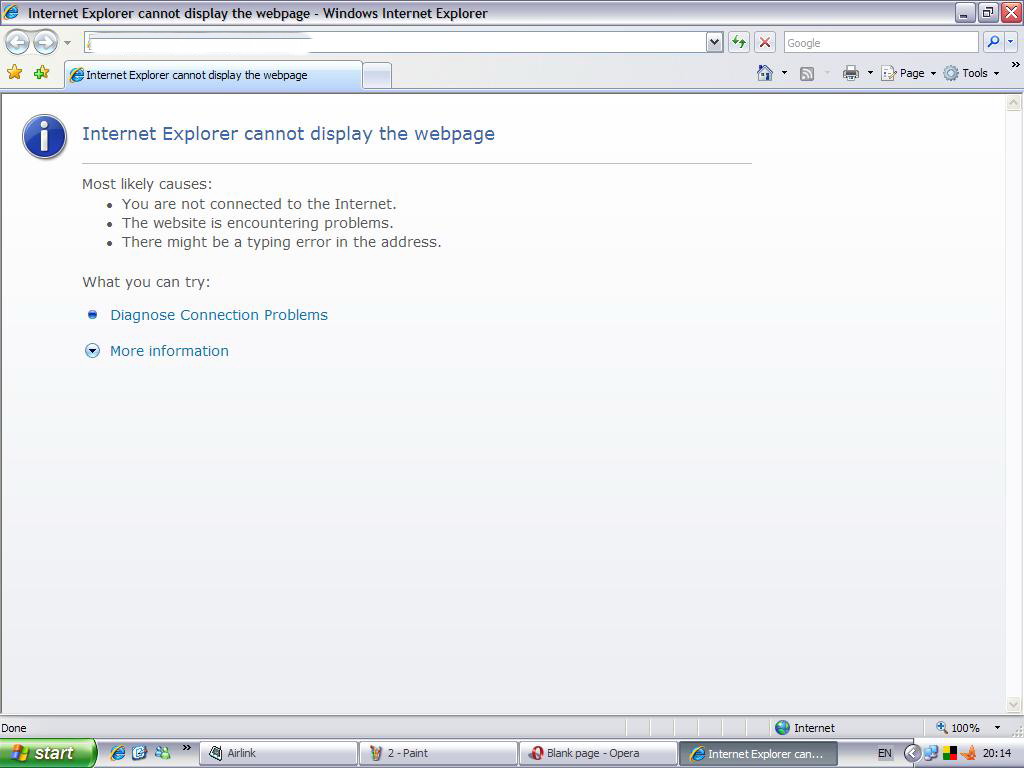Image resolution: width=1024 pixels, height=768 pixels.
Task: Switch to the Airlink taskbar window
Action: pyautogui.click(x=278, y=753)
